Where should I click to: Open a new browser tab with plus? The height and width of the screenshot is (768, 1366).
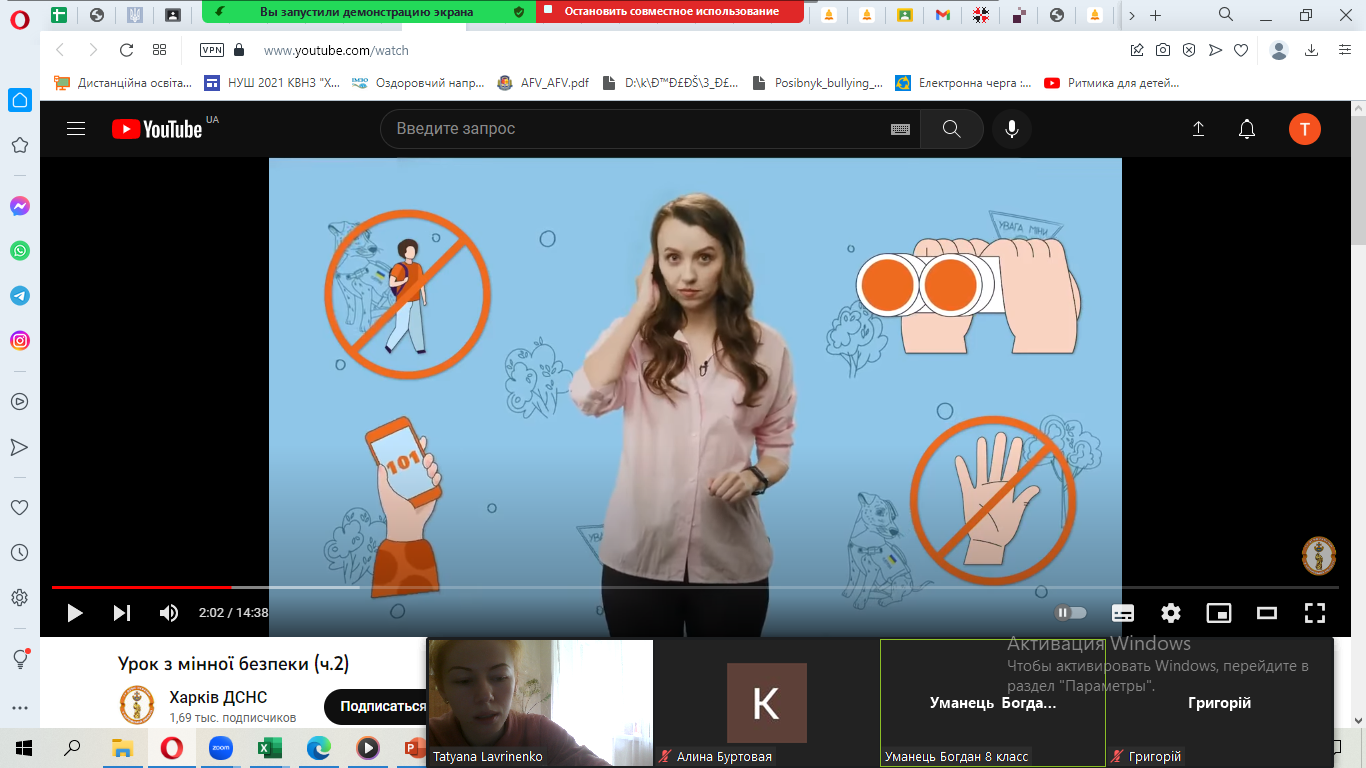click(1156, 15)
